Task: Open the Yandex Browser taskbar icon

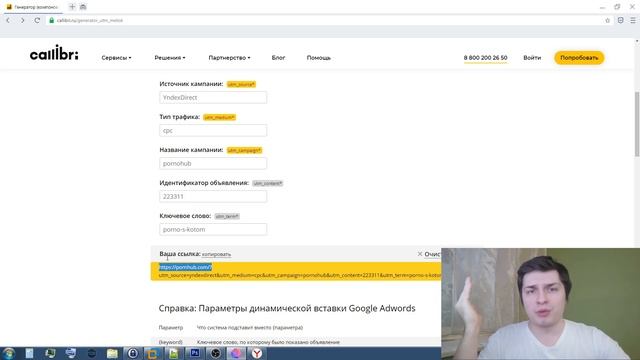Action: pyautogui.click(x=257, y=353)
